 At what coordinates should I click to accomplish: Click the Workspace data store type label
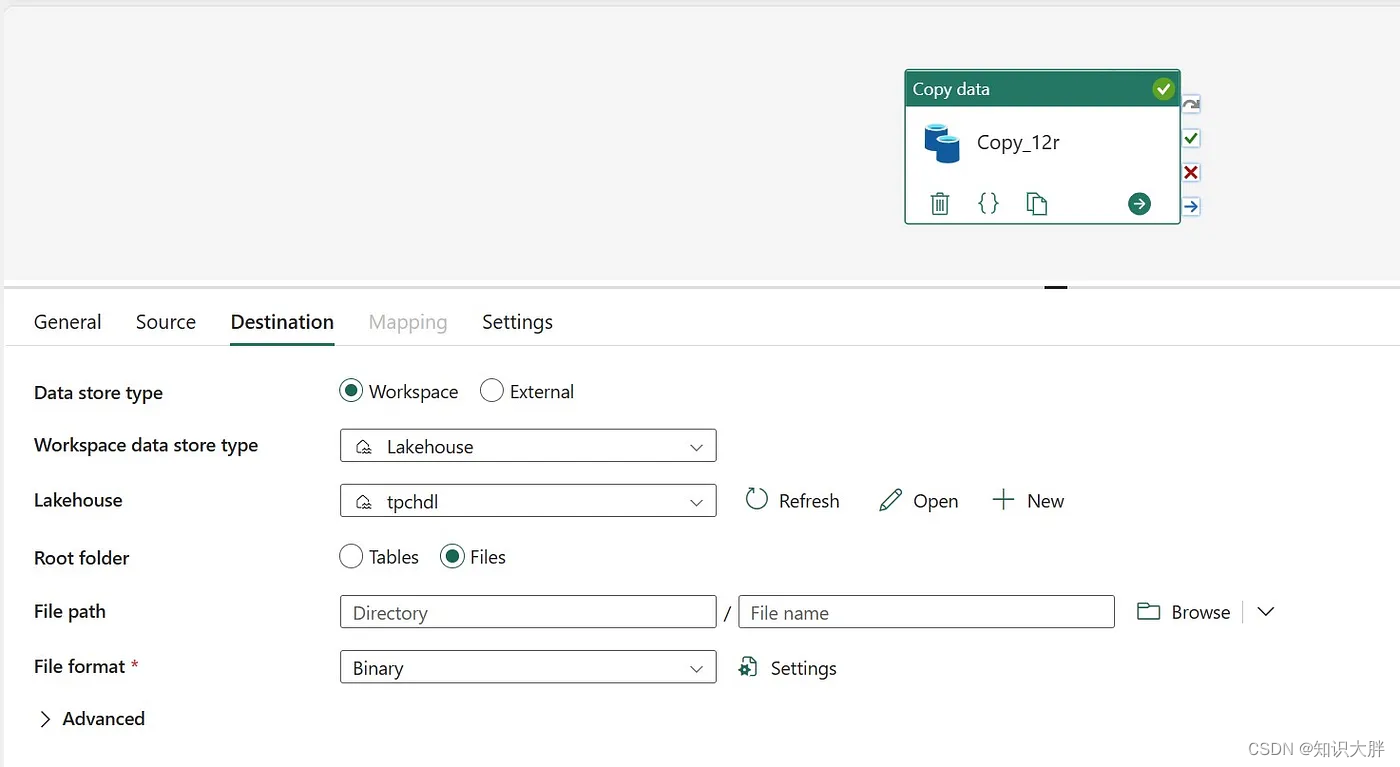click(x=146, y=445)
